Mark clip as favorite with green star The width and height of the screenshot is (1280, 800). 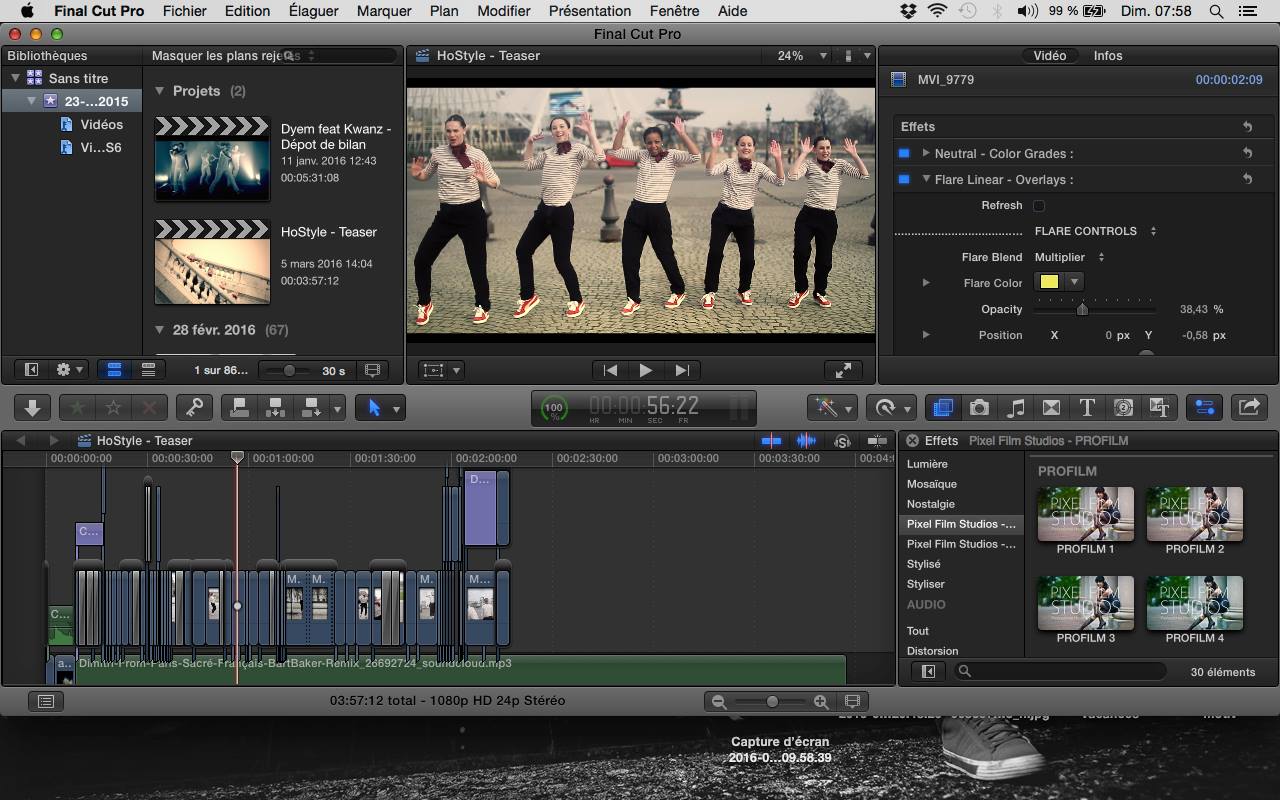click(78, 407)
